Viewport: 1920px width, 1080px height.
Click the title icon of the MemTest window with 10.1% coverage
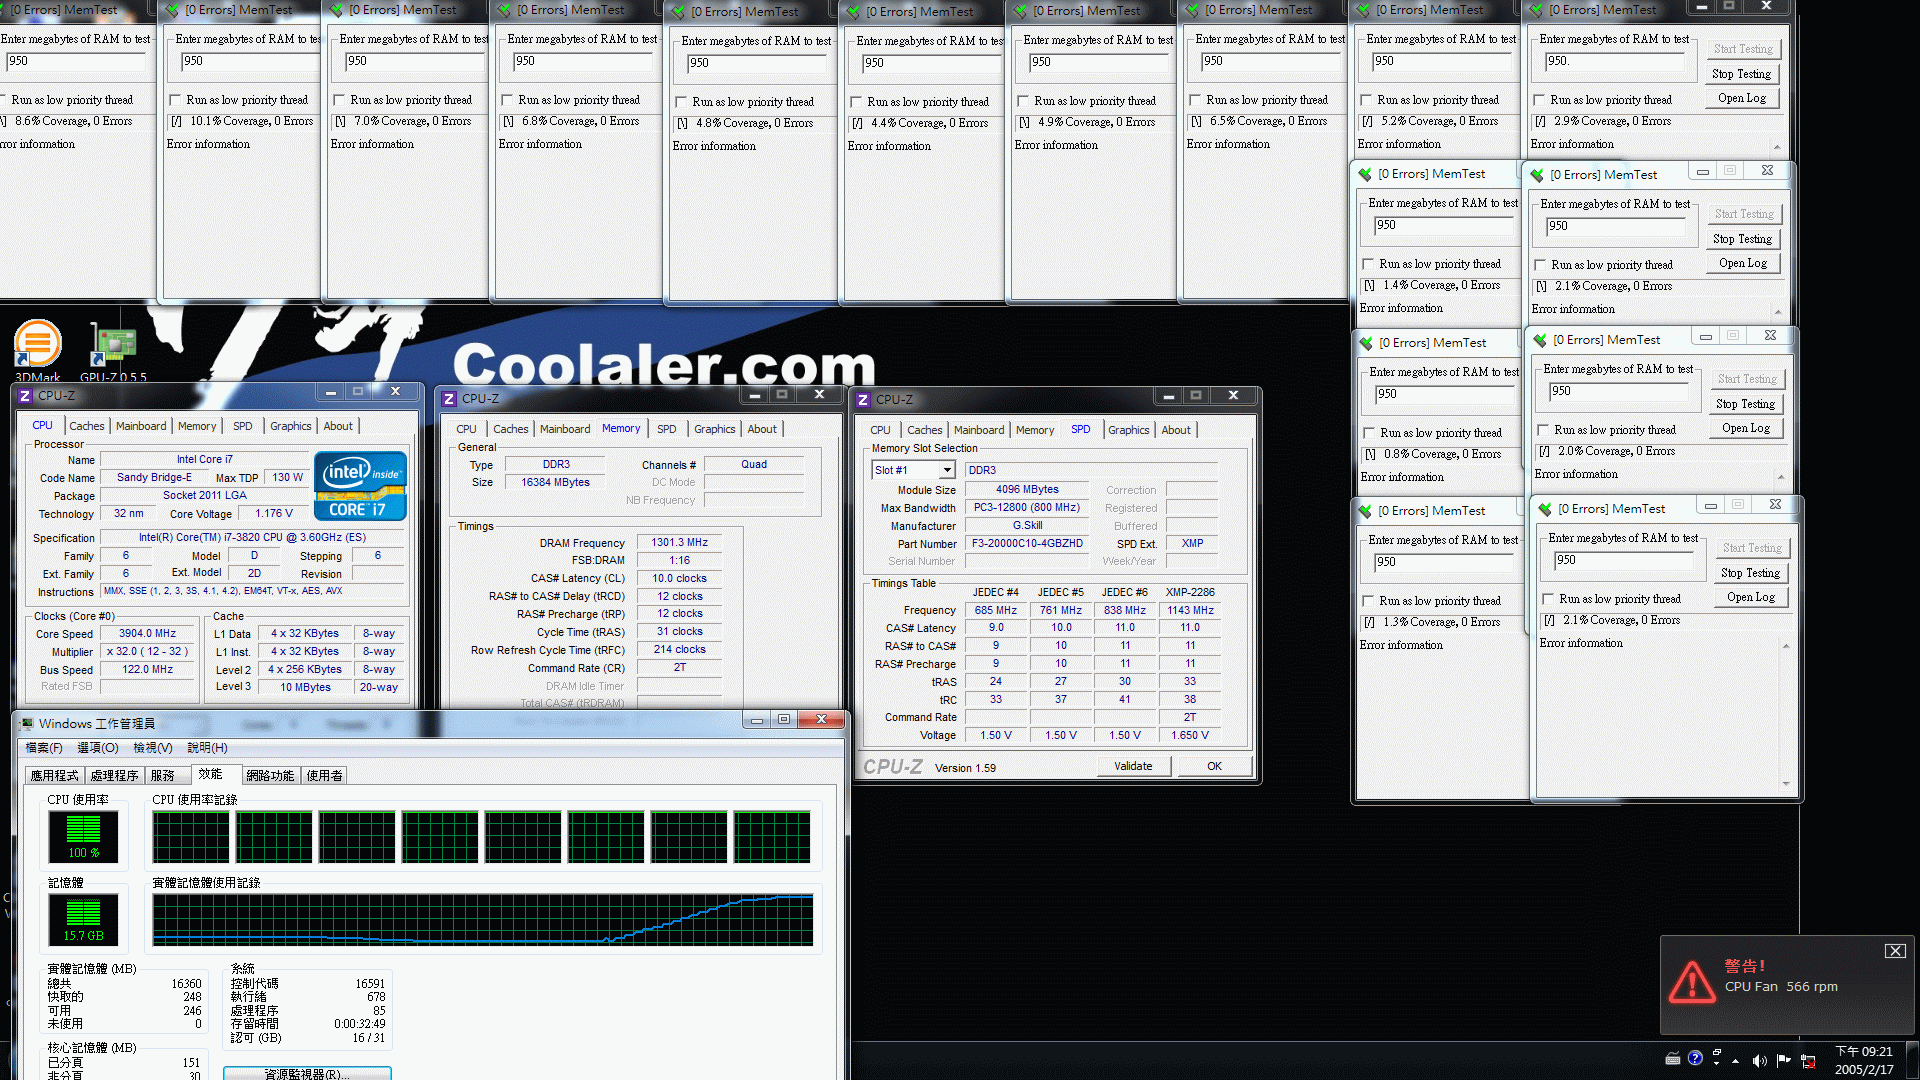(173, 10)
